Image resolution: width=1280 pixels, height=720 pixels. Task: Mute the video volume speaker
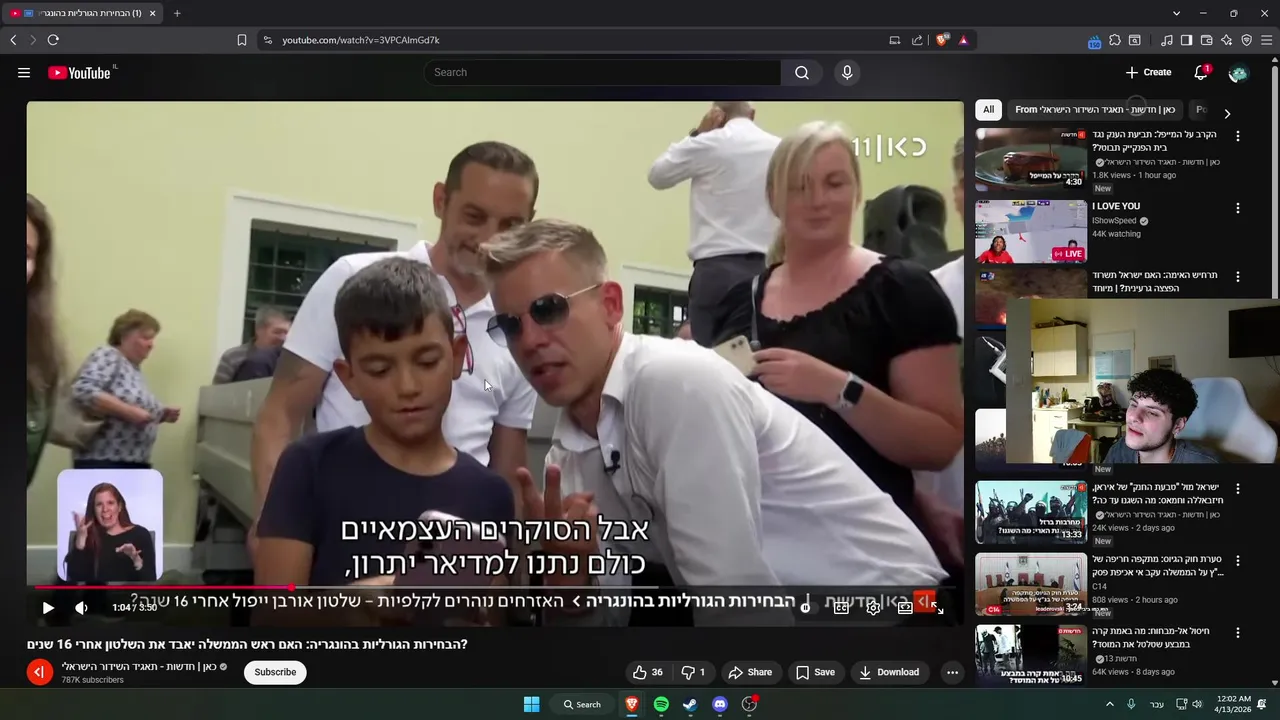[x=81, y=607]
